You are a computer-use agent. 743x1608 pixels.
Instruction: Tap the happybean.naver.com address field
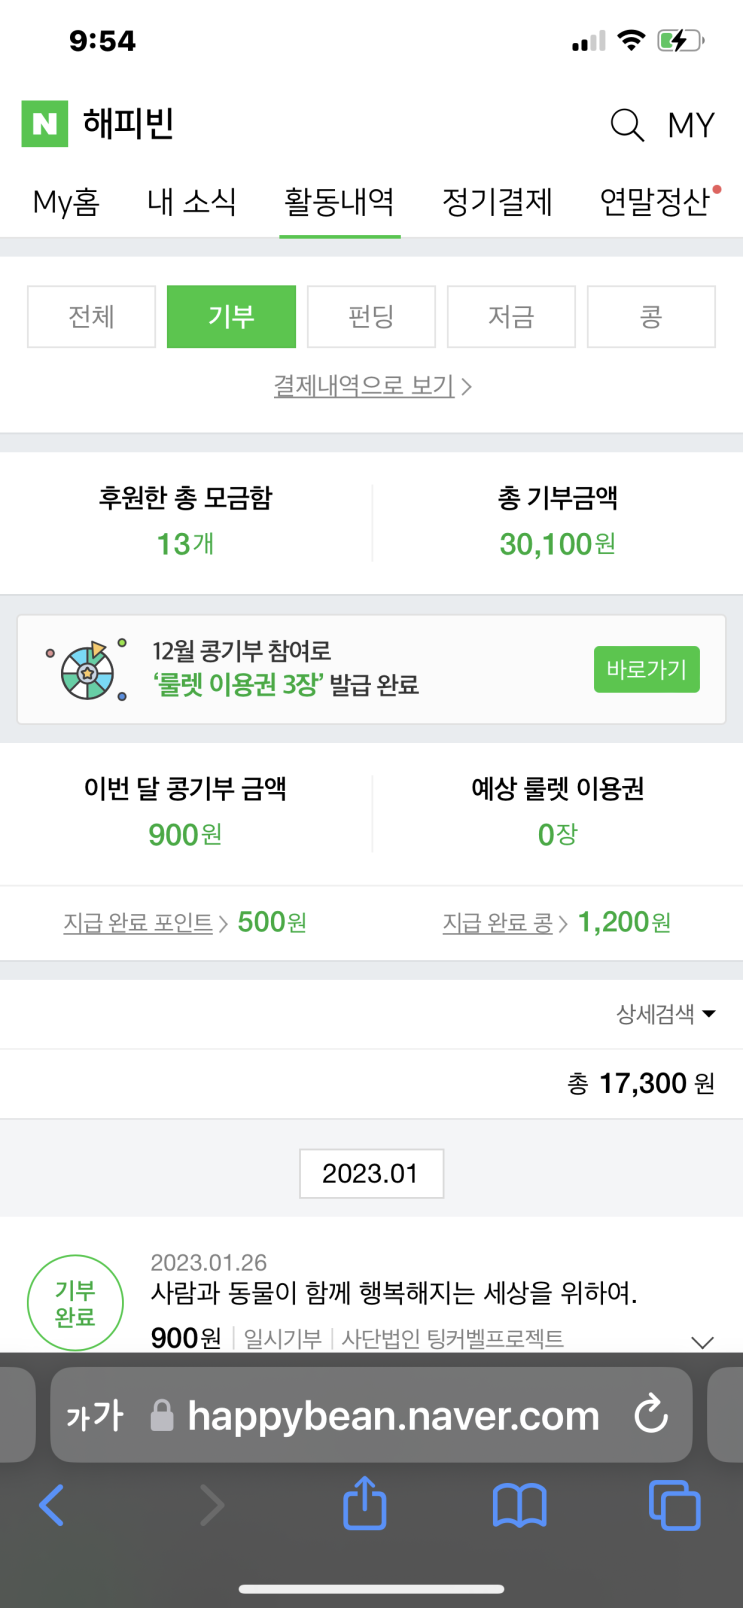pos(392,1415)
